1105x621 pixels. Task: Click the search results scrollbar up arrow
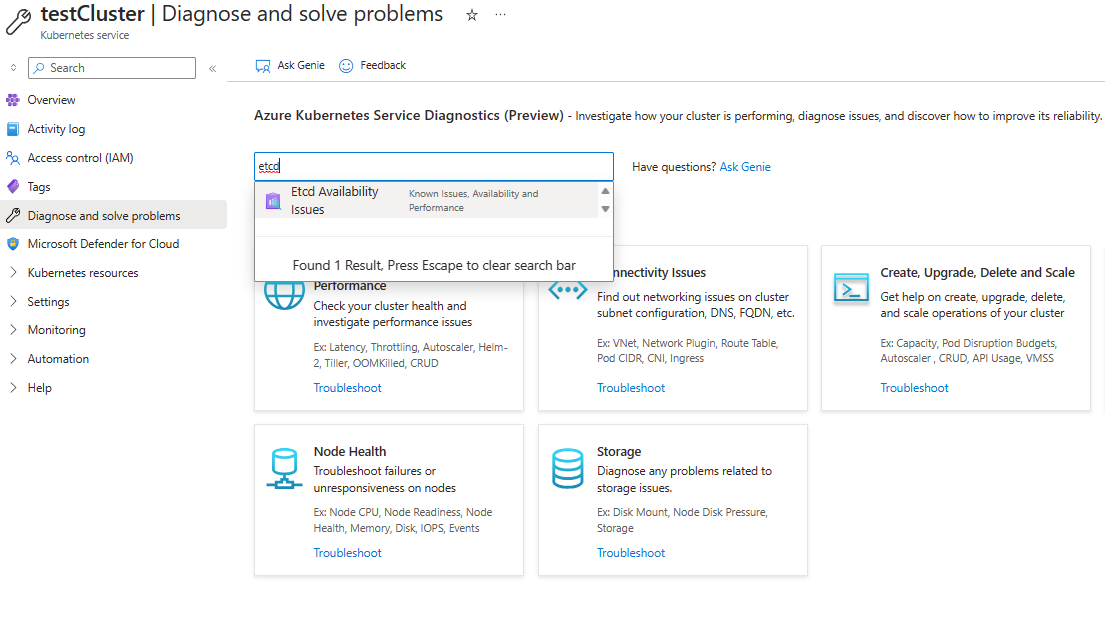point(605,191)
